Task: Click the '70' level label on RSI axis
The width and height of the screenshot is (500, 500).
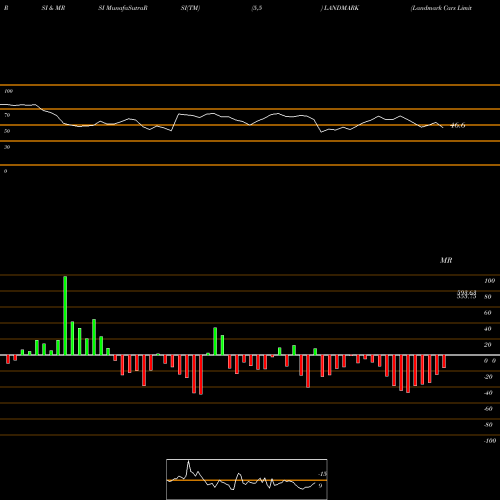Action: pyautogui.click(x=7, y=115)
